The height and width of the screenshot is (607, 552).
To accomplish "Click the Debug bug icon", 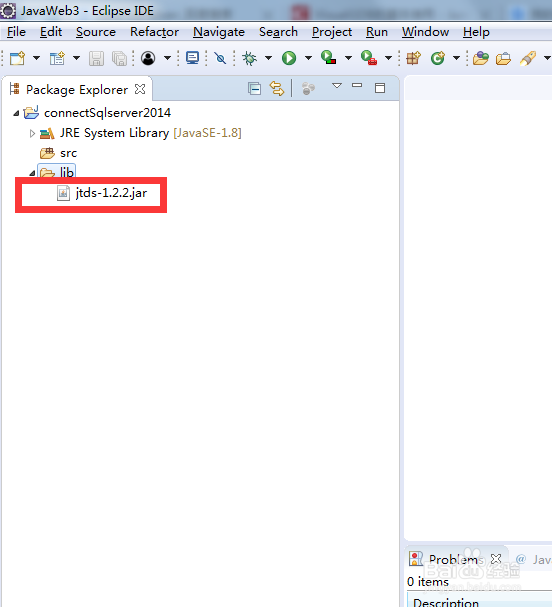I will [x=249, y=58].
